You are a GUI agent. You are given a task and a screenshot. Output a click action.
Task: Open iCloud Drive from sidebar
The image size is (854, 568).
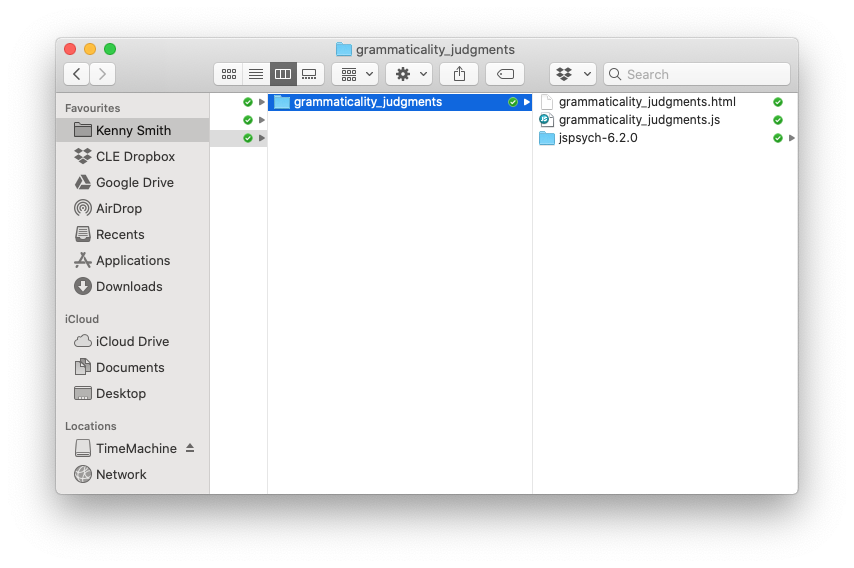coord(132,341)
